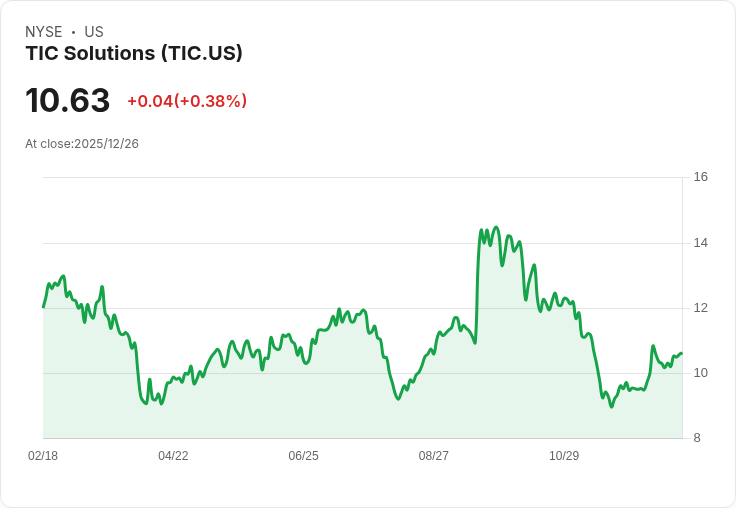Select the 02/18 date on x-axis
This screenshot has height=508, width=736.
click(43, 456)
